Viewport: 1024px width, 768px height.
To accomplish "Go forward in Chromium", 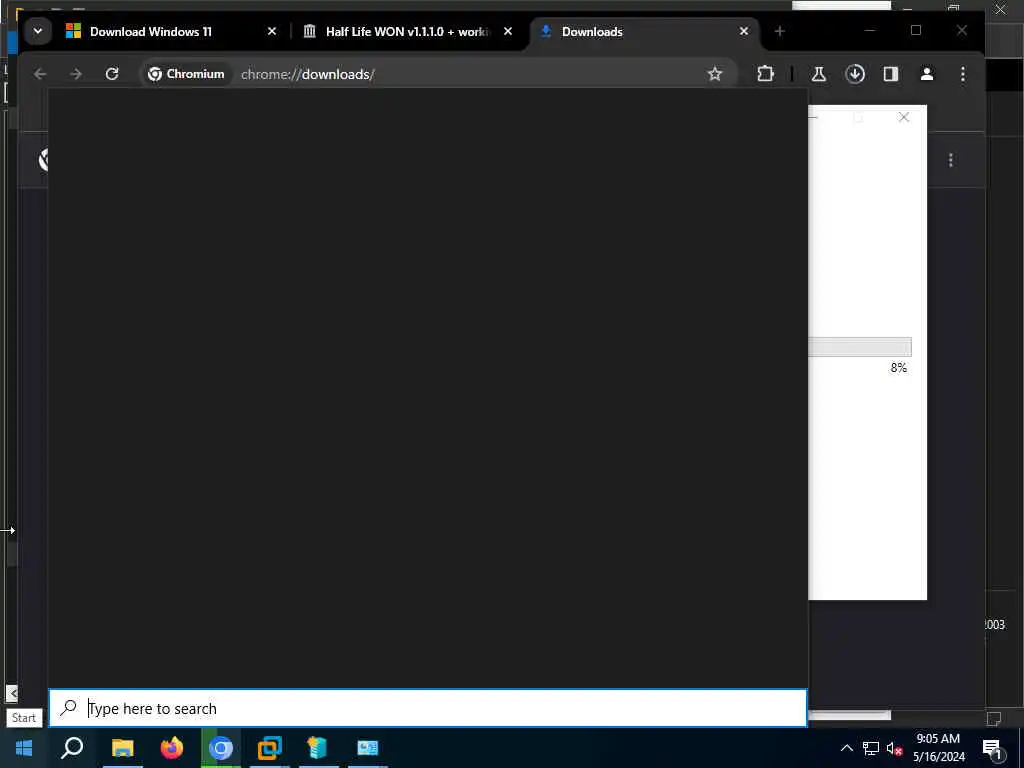I will (76, 74).
